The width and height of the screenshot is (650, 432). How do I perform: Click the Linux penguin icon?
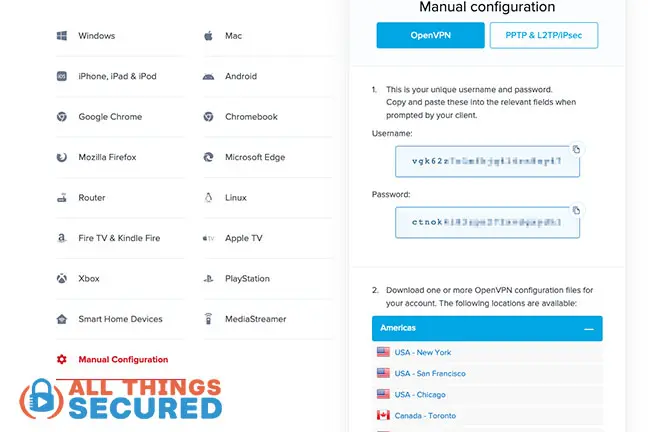point(208,198)
